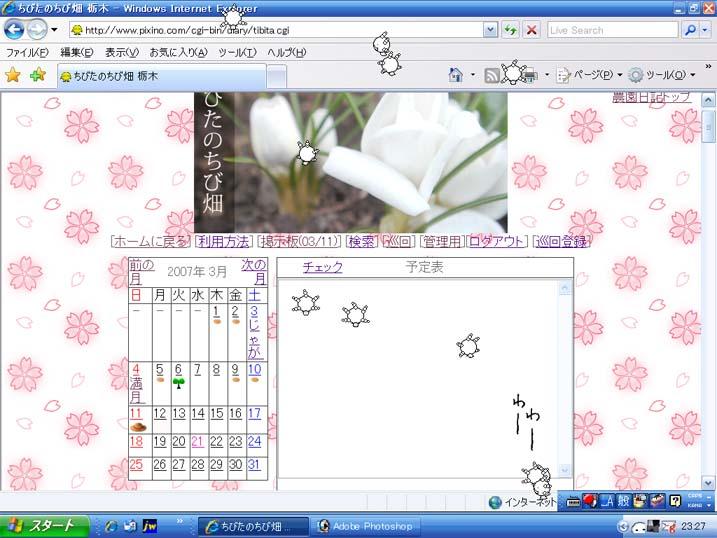Click Add to Favorites plus-star icon
This screenshot has width=717, height=538.
(38, 75)
